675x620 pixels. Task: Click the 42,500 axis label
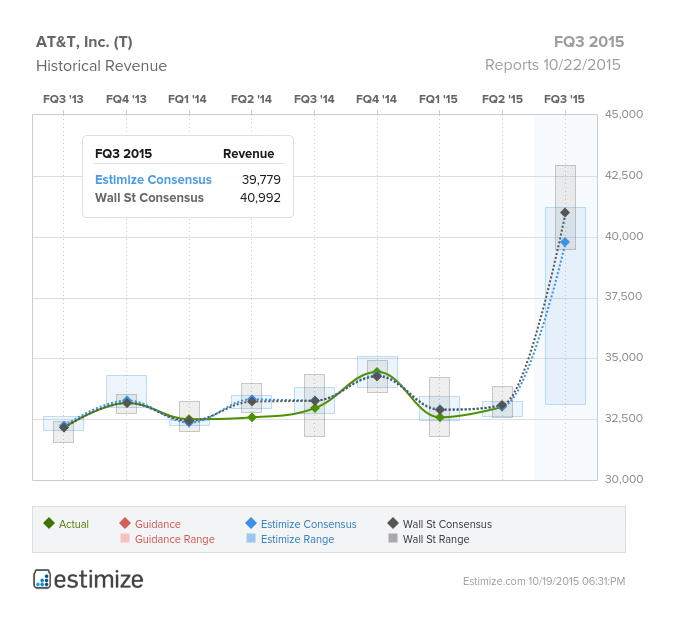624,175
